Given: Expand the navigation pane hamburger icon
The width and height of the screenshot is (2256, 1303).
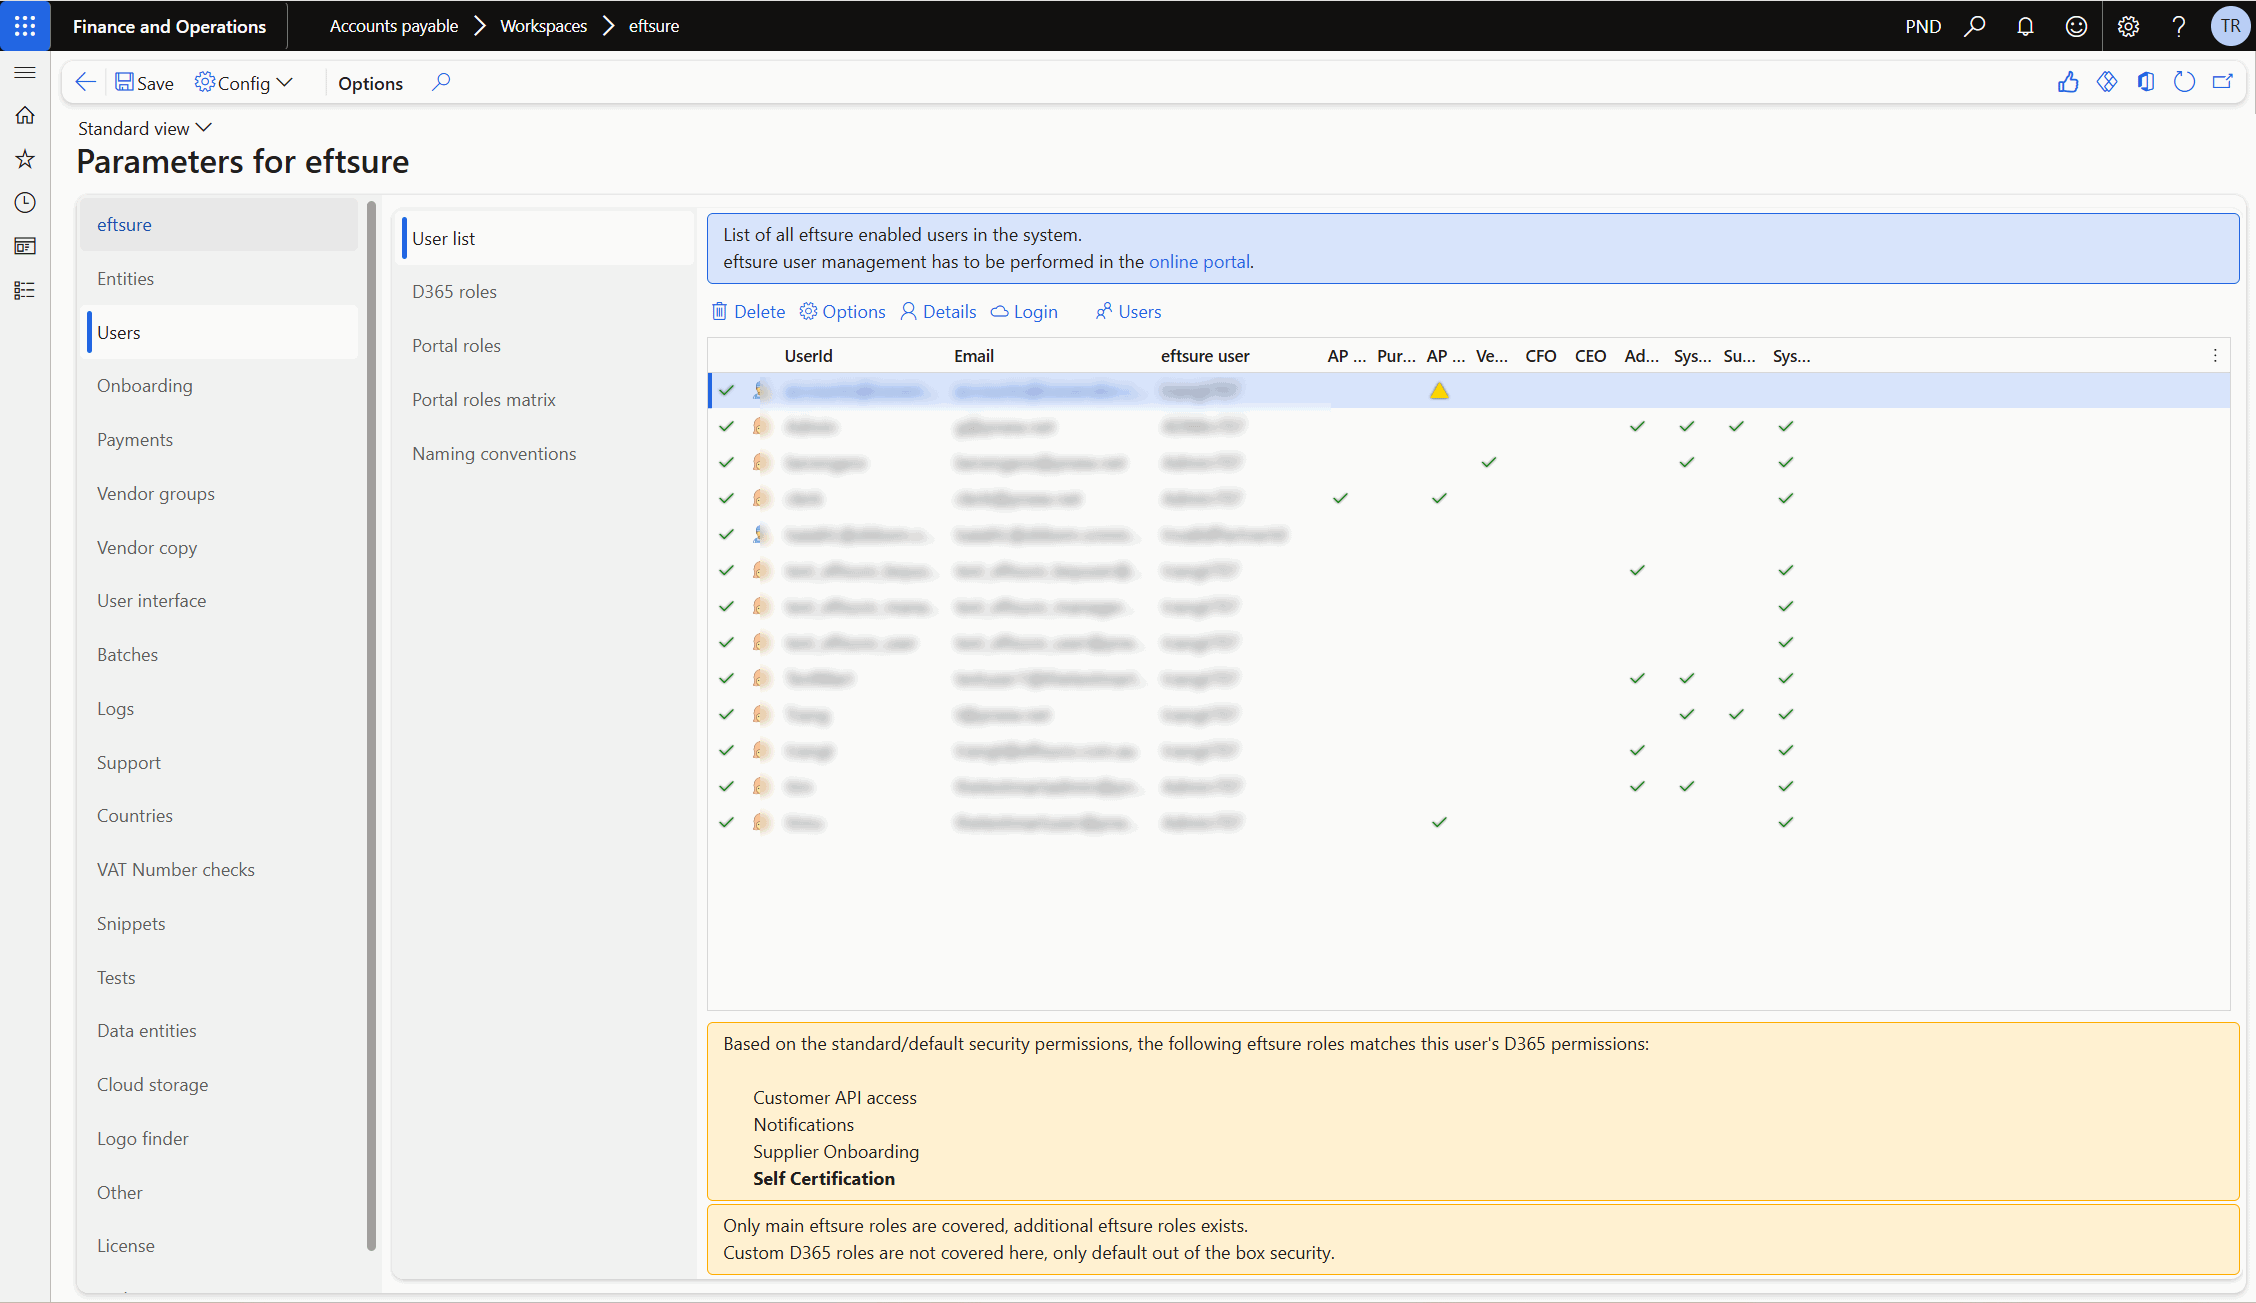Looking at the screenshot, I should 25,72.
